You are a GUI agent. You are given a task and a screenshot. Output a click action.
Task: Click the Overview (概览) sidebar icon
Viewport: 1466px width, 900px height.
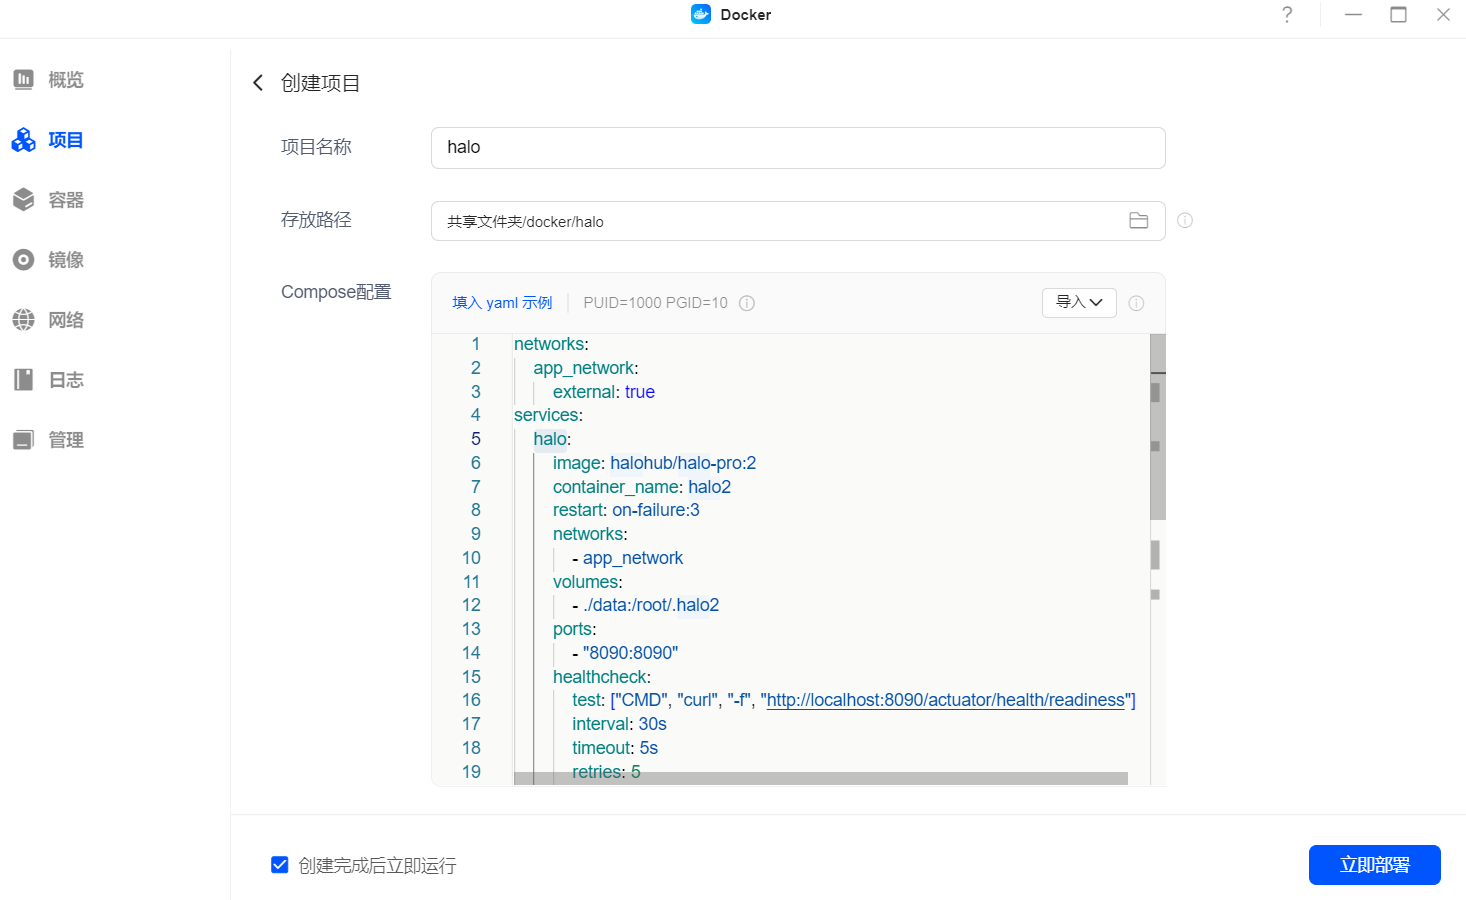[23, 80]
